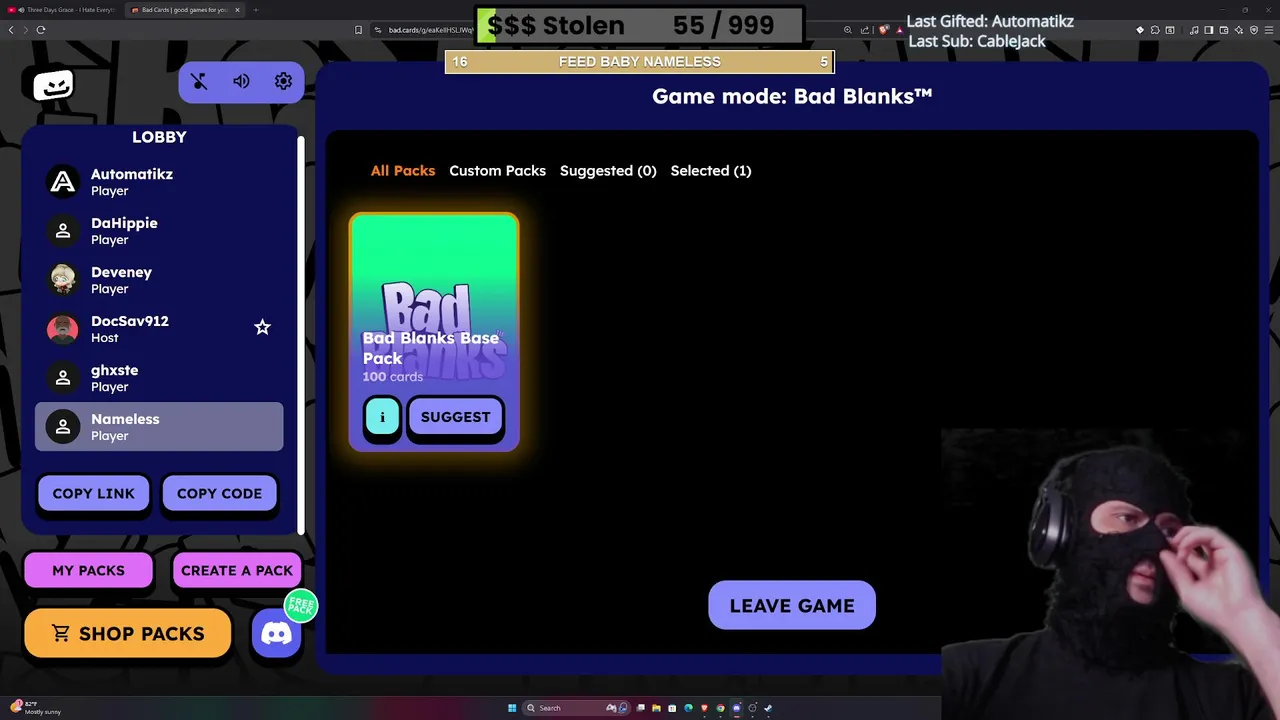Go forward in browser history
The width and height of the screenshot is (1280, 720).
[25, 30]
